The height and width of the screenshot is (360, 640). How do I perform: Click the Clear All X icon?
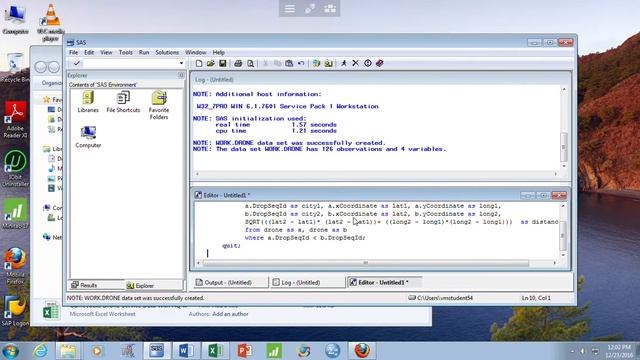click(356, 63)
